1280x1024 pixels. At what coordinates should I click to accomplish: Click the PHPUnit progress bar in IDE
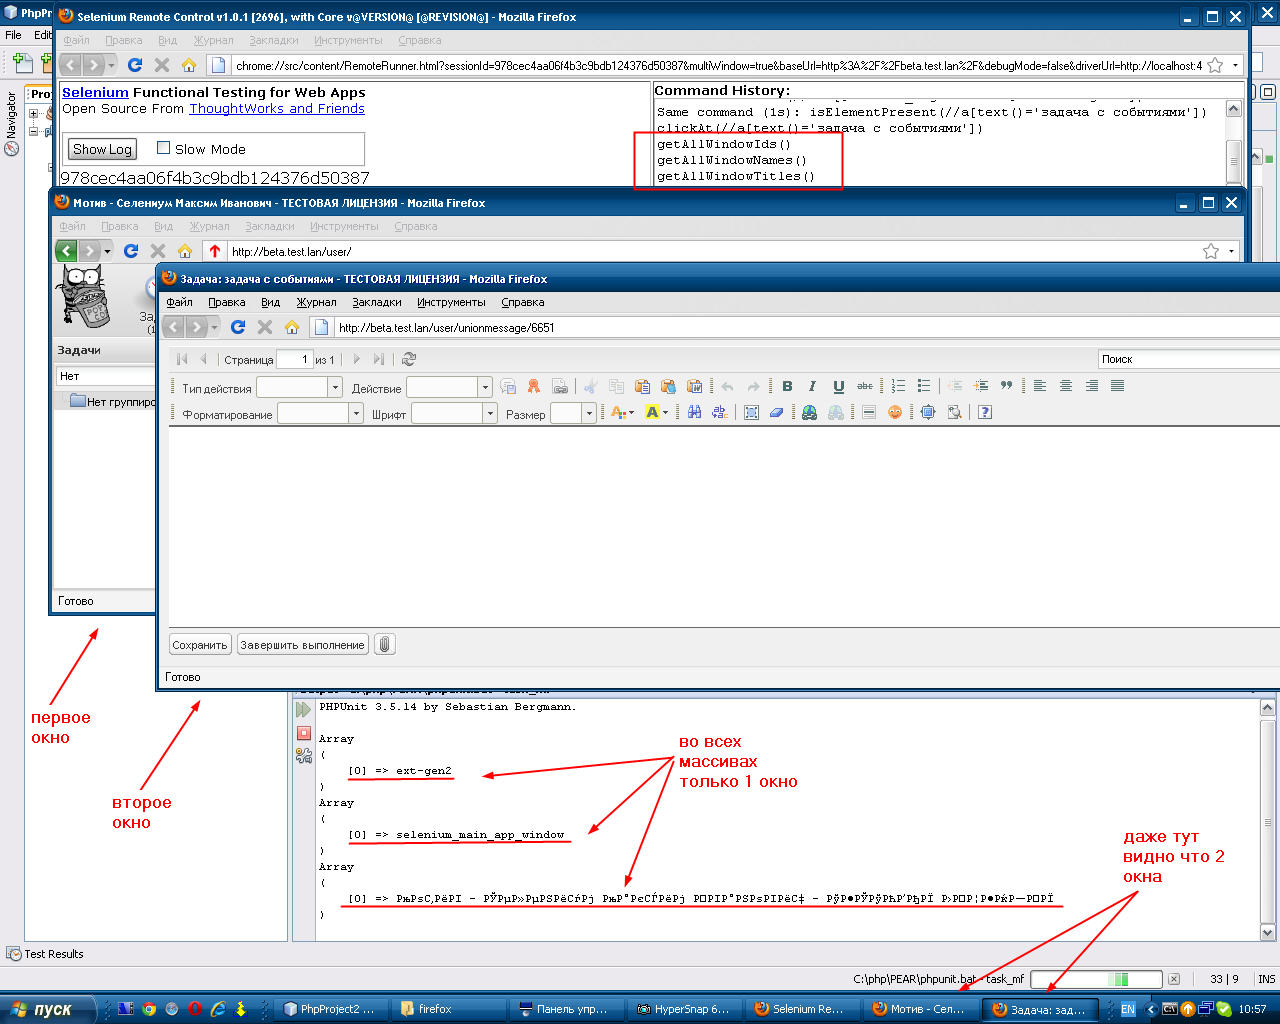click(1096, 979)
